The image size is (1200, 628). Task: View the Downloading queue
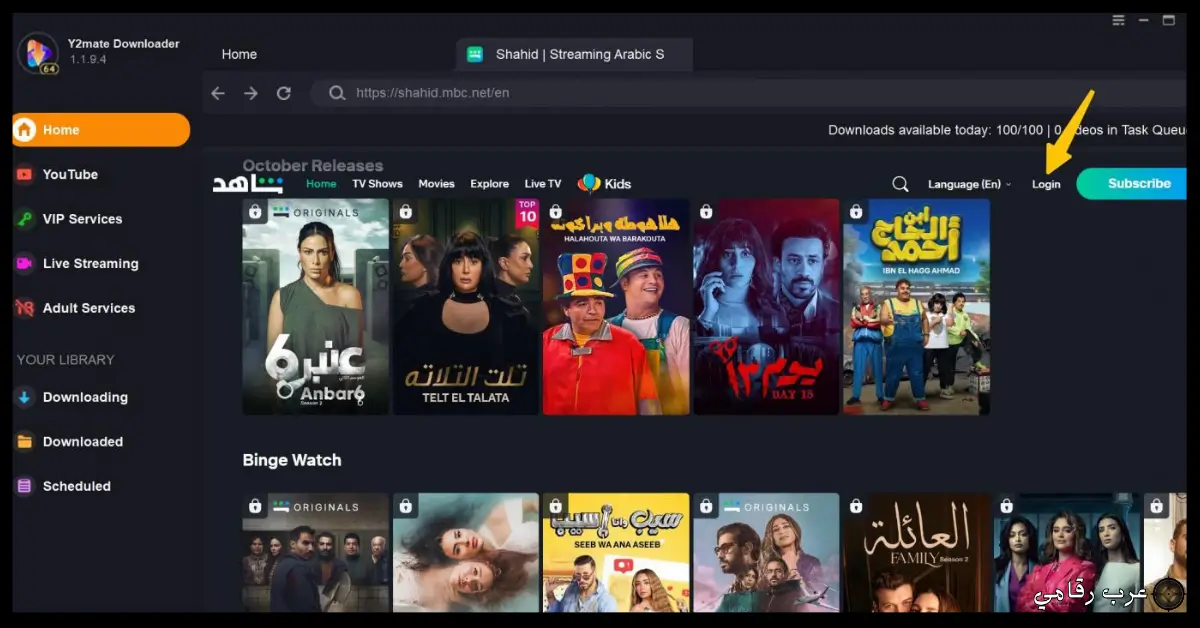(x=85, y=397)
